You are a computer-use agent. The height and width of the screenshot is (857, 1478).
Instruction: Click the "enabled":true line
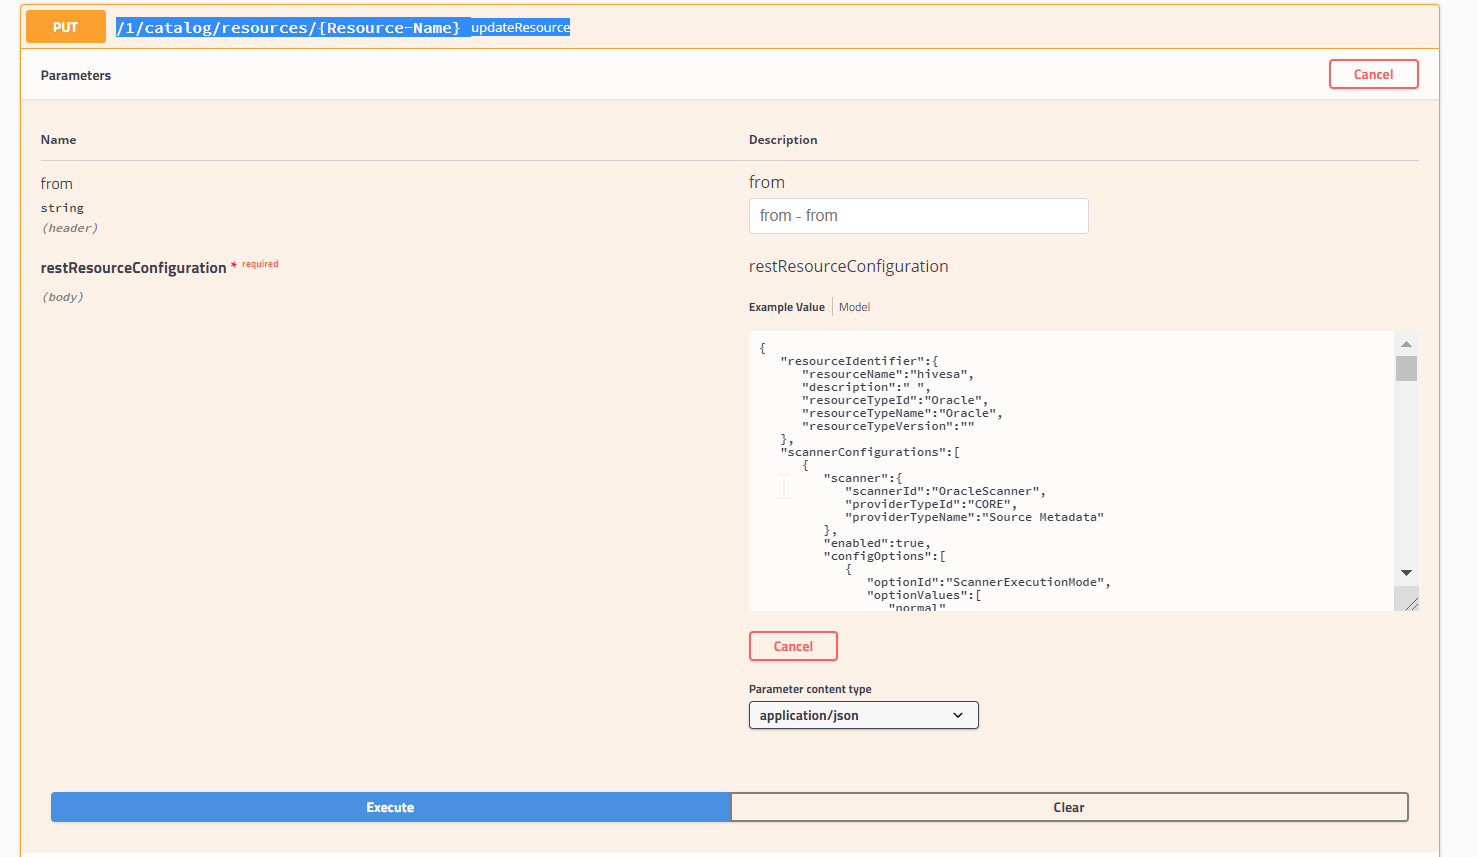877,543
